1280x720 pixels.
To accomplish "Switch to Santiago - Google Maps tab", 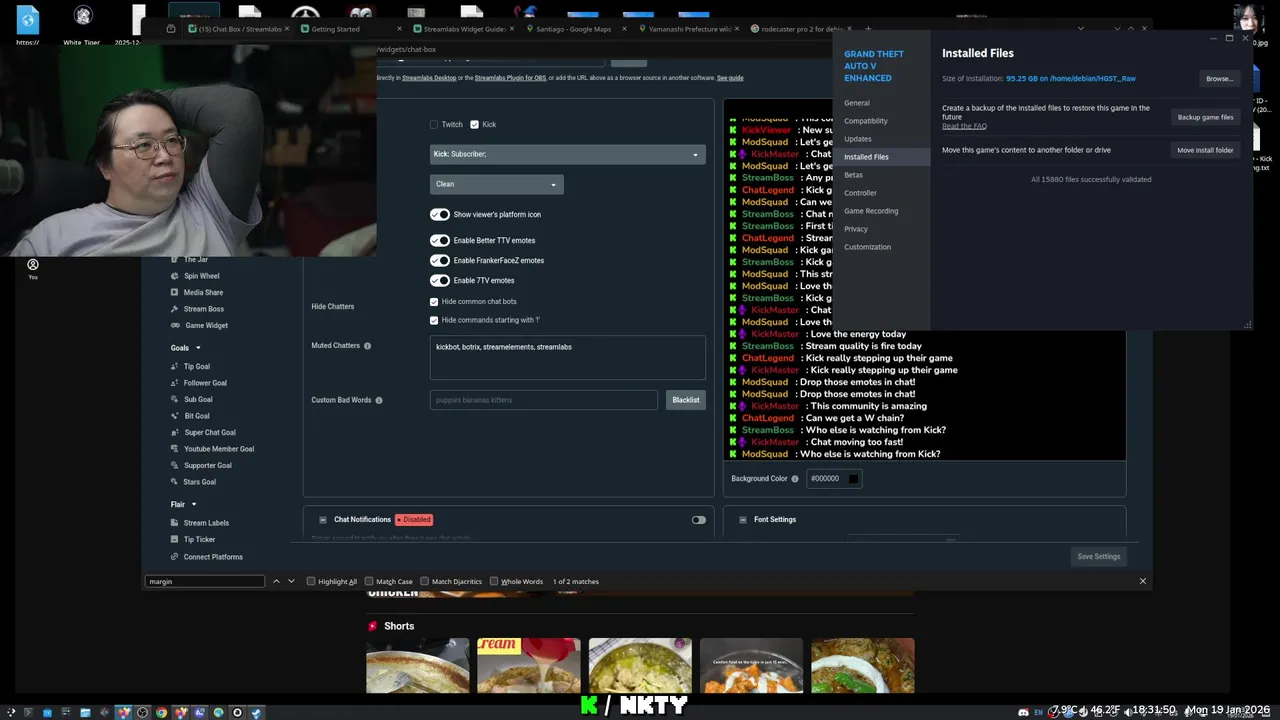I will pyautogui.click(x=574, y=29).
